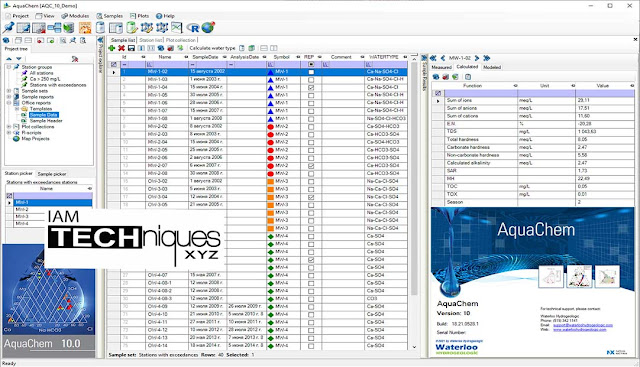Toggle REP checkbox for sample MW-1-02
The height and width of the screenshot is (367, 640).
pyautogui.click(x=311, y=72)
